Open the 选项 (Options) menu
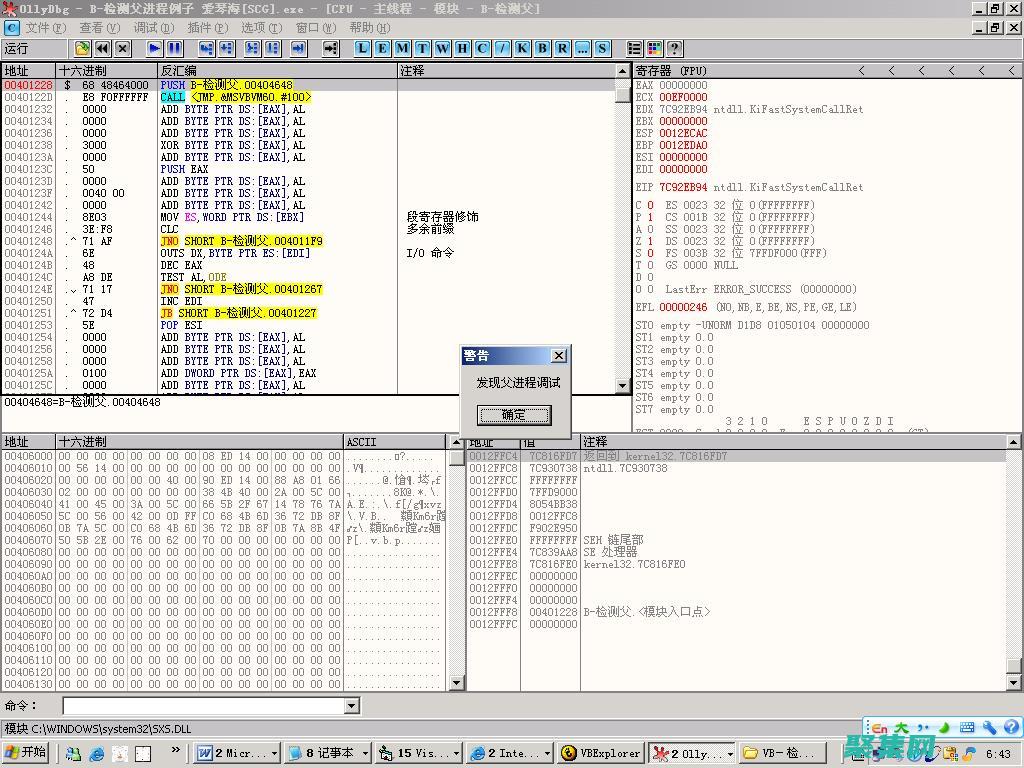This screenshot has height=768, width=1024. click(x=260, y=28)
